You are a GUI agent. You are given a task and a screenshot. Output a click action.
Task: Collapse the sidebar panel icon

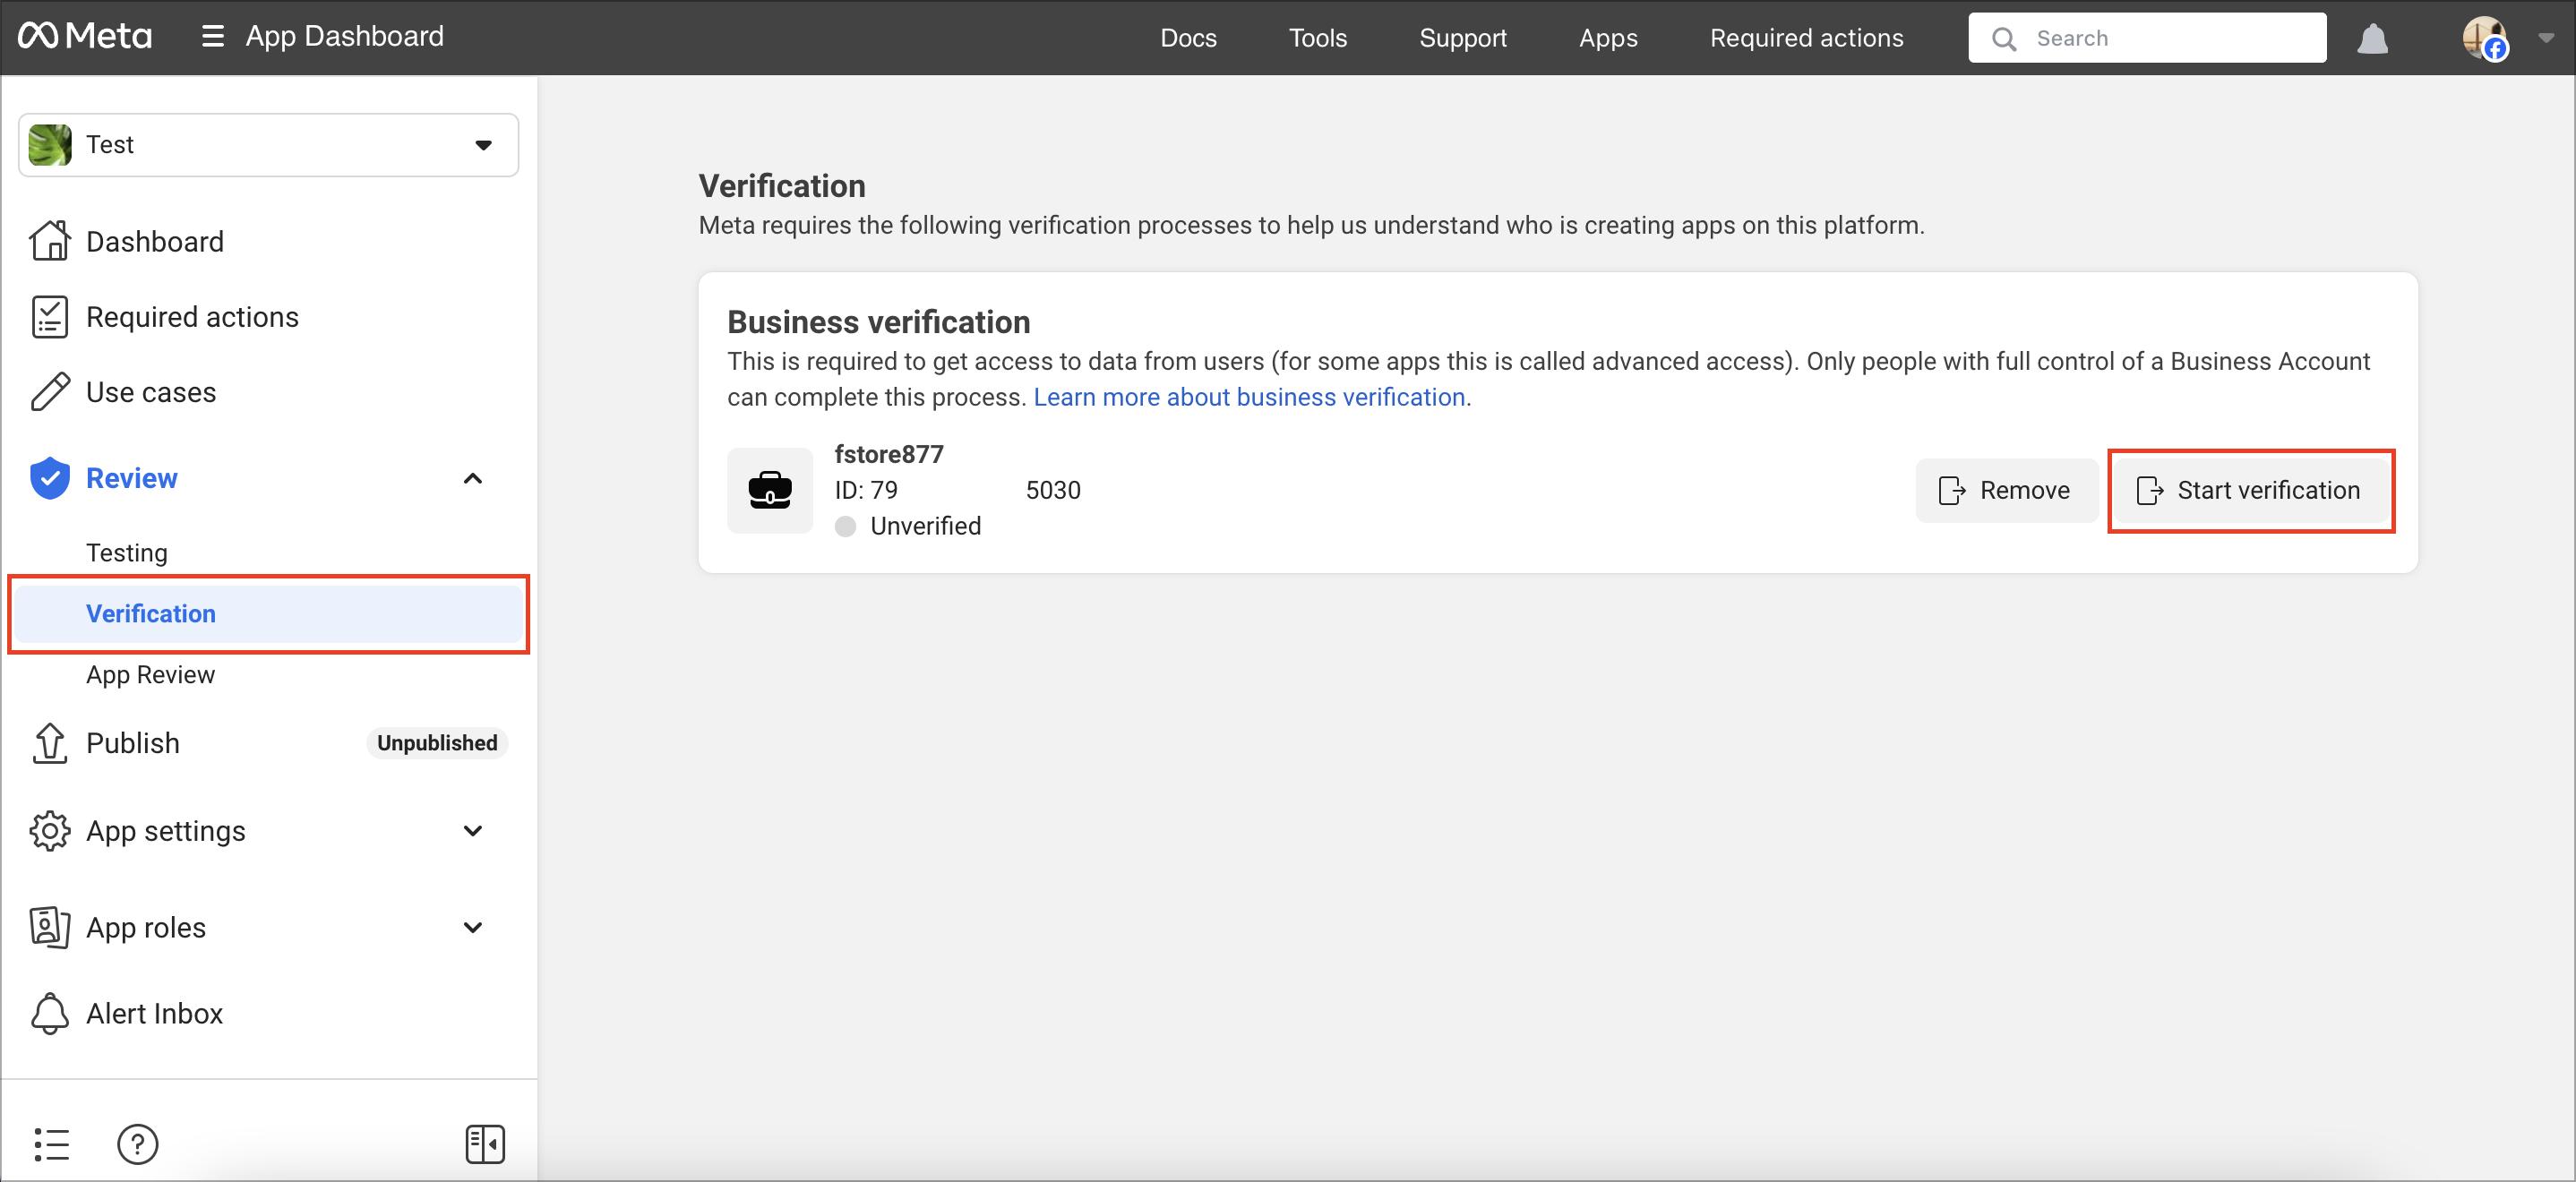pos(485,1144)
